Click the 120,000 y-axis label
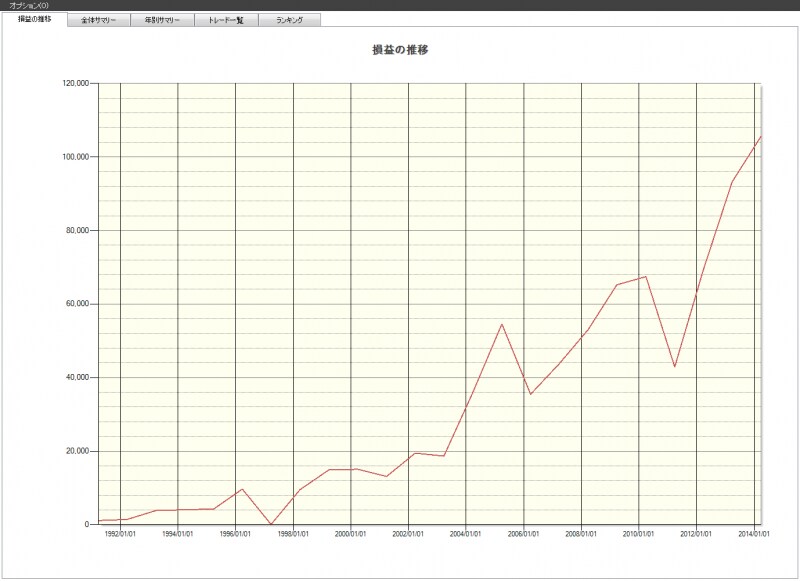Image resolution: width=800 pixels, height=581 pixels. pyautogui.click(x=76, y=83)
